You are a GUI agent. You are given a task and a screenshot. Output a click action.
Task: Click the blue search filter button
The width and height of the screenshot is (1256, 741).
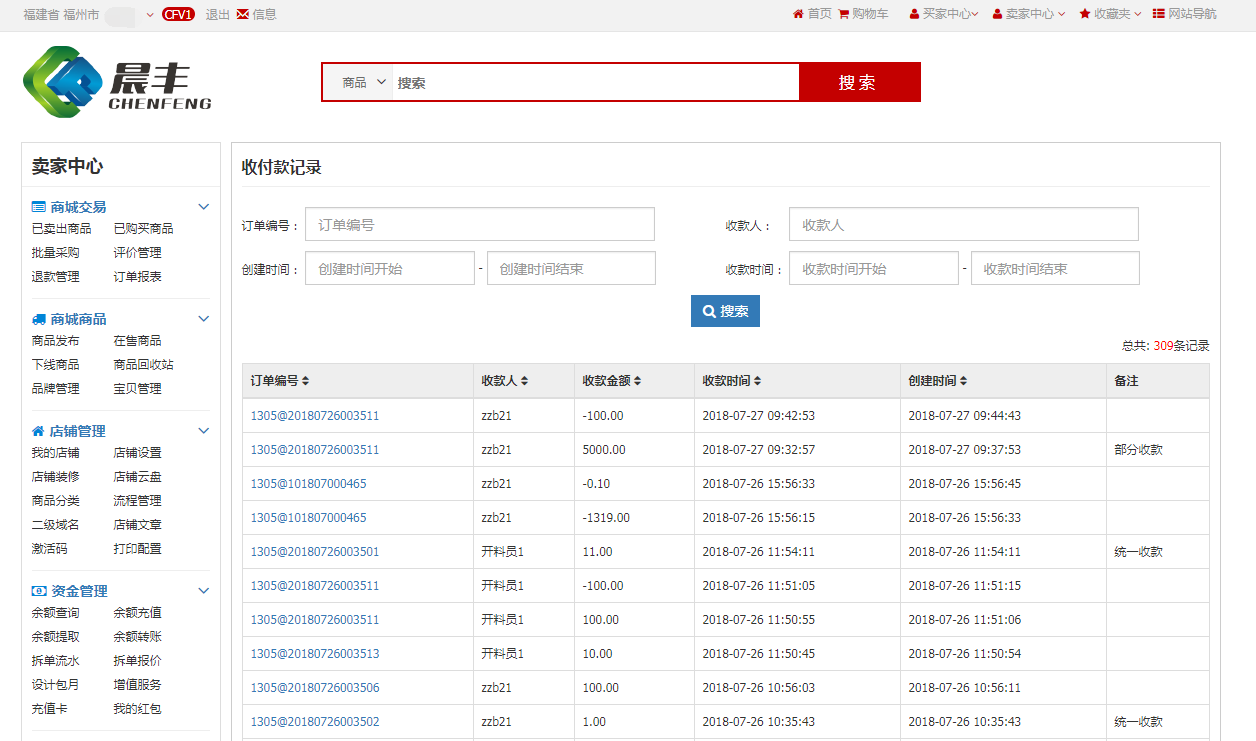[x=725, y=311]
